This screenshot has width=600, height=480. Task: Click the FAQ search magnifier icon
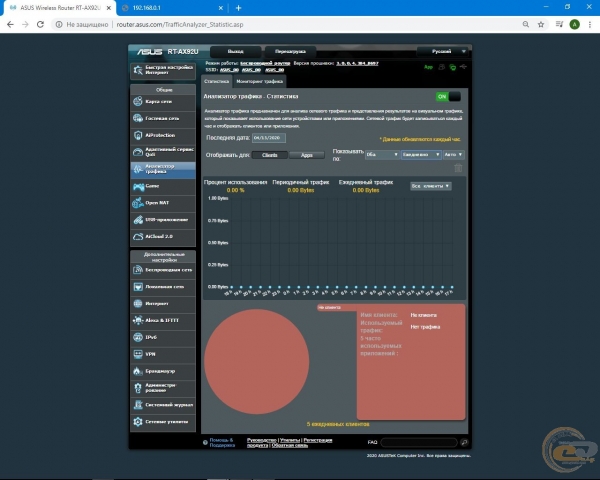[464, 442]
